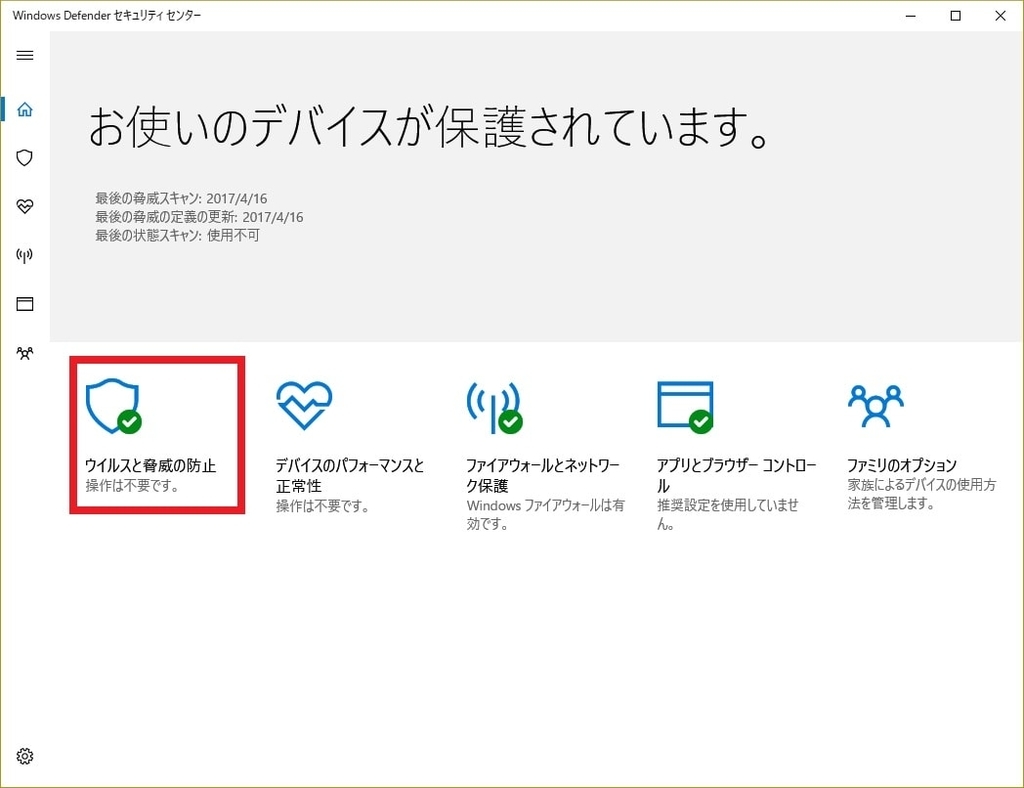
Task: Click 操作は不要です under デバイスのパフォーマンス
Action: (x=323, y=506)
